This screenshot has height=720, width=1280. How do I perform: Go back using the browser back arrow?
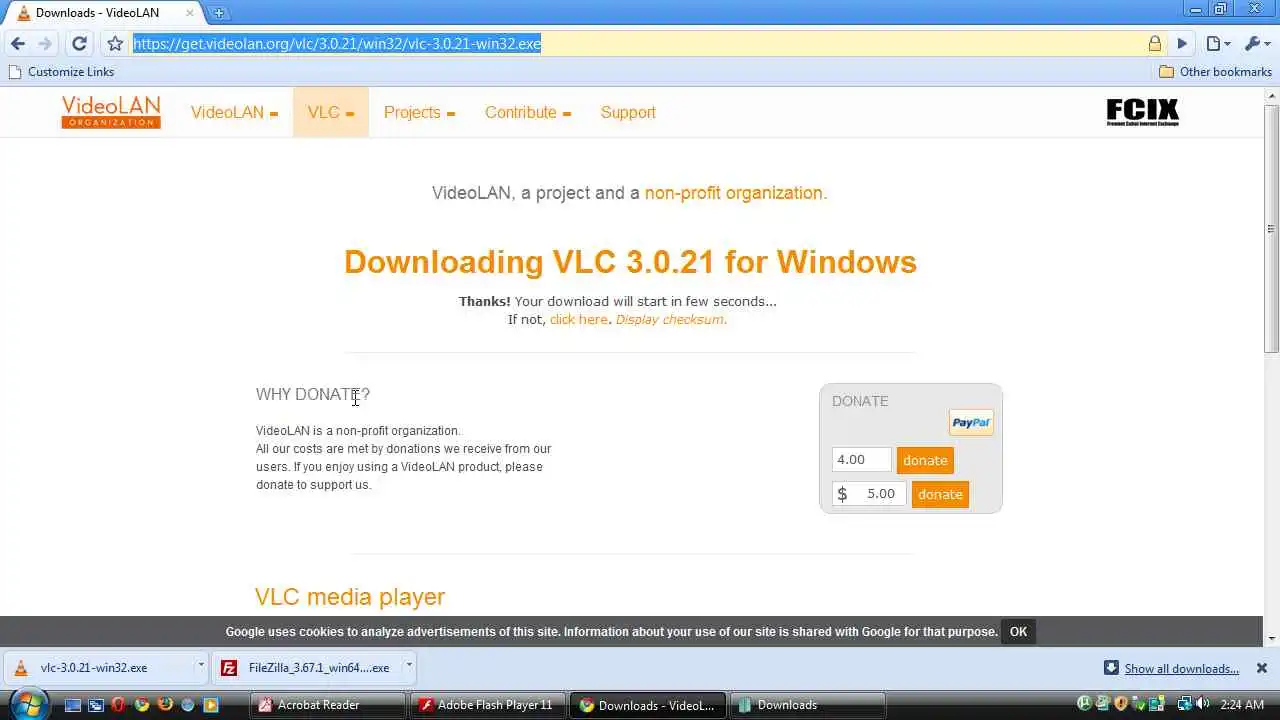coord(17,44)
